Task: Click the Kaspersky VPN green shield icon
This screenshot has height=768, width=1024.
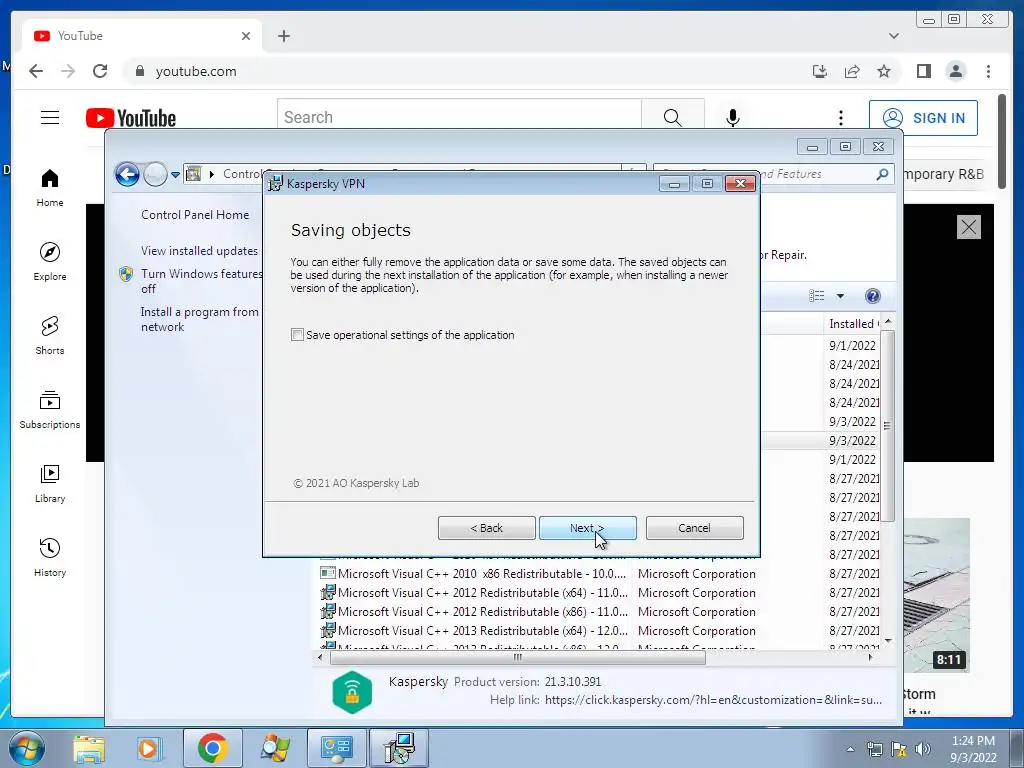Action: [352, 692]
